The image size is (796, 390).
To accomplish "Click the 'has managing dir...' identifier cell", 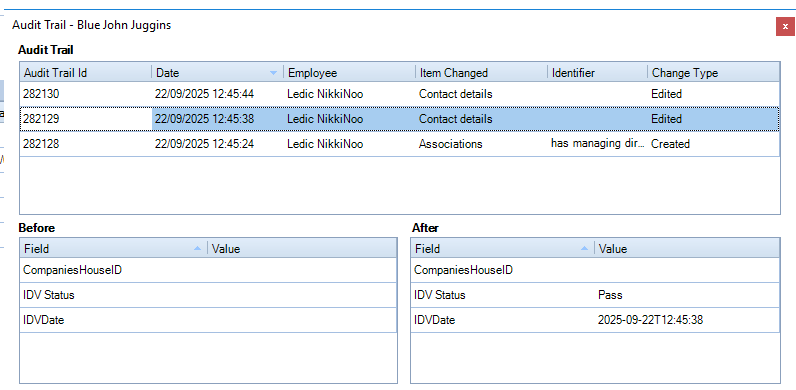I will tap(598, 144).
